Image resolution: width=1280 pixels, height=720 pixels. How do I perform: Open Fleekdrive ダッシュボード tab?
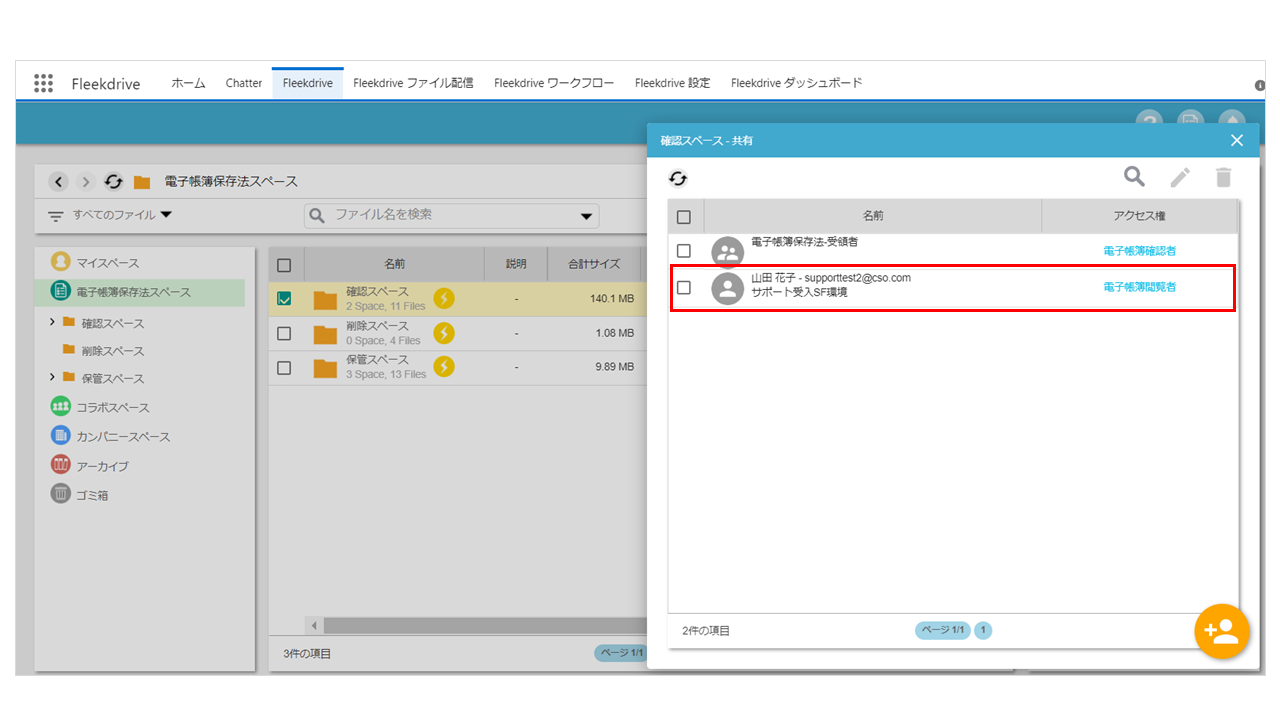(x=796, y=83)
